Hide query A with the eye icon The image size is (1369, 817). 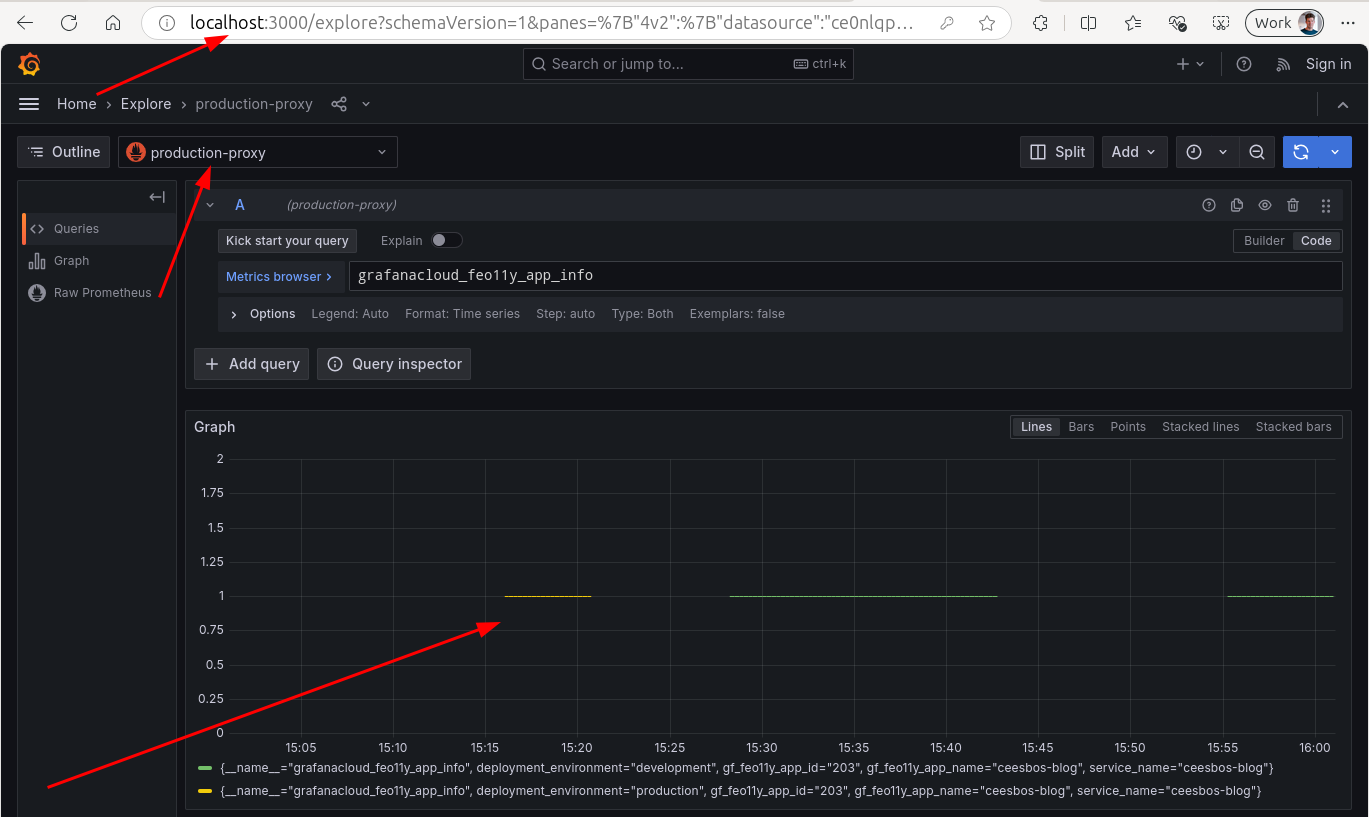pos(1265,205)
